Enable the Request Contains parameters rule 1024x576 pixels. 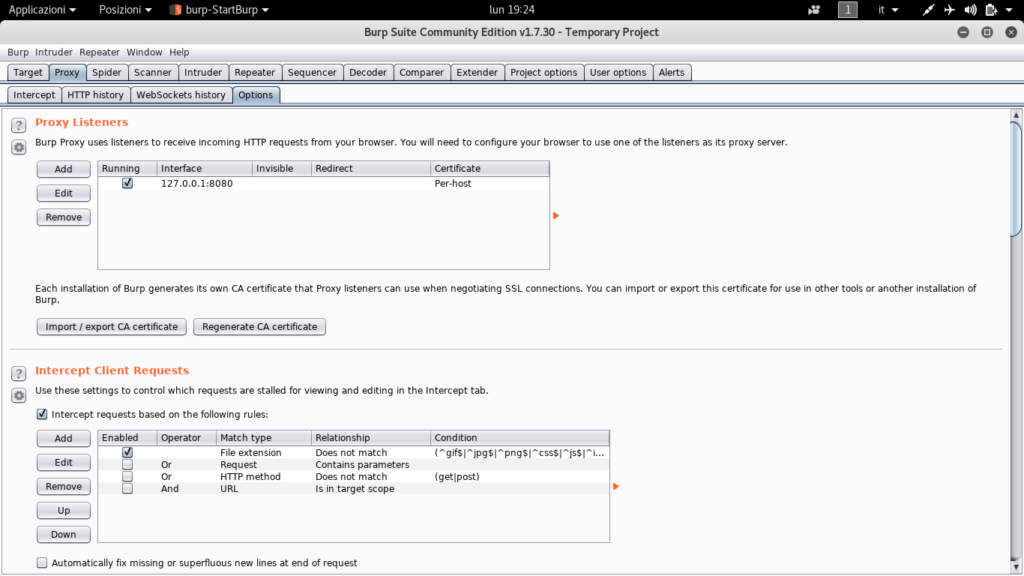click(127, 464)
